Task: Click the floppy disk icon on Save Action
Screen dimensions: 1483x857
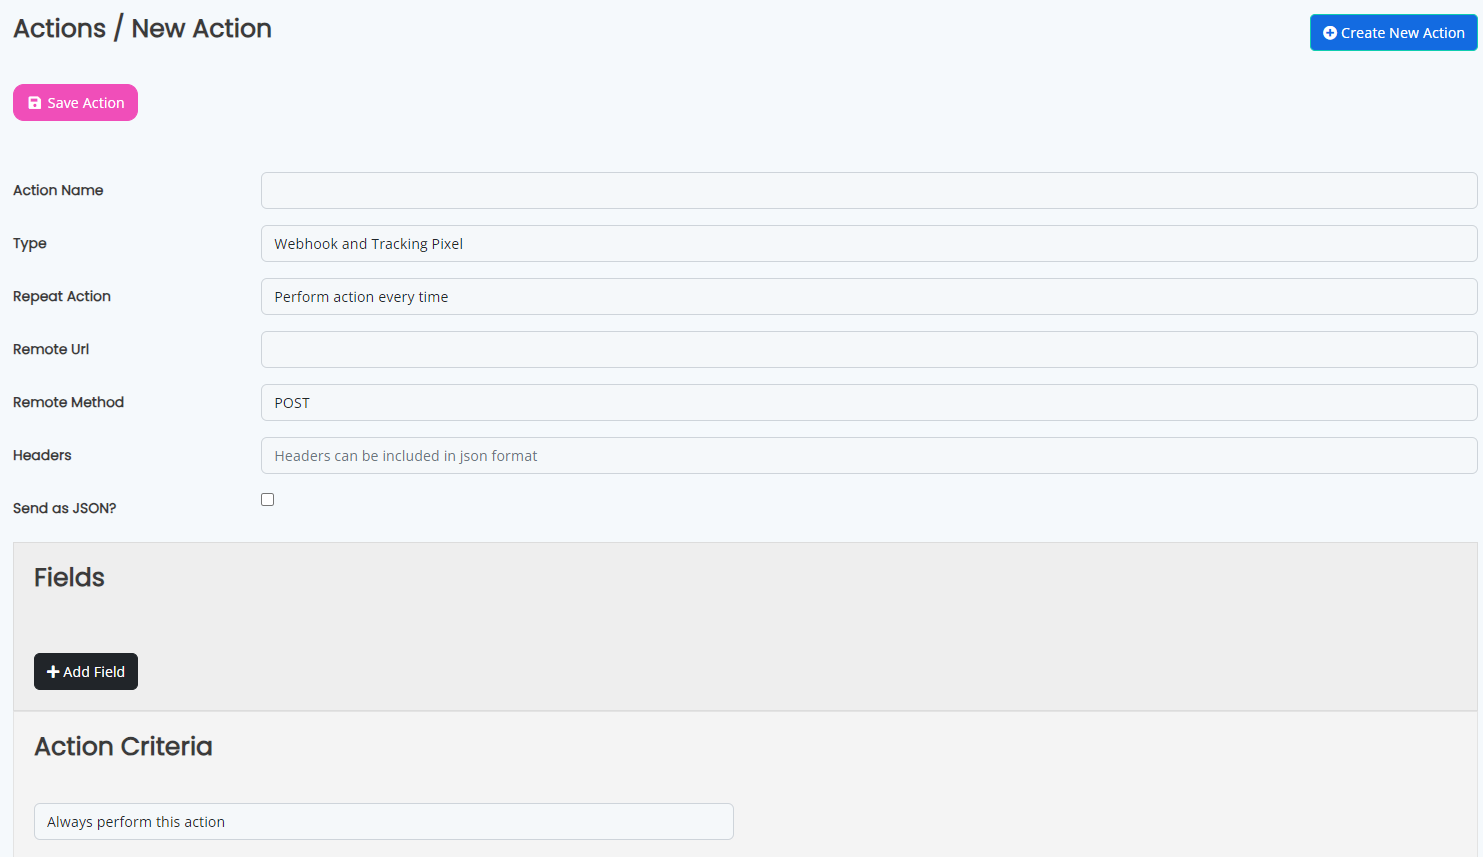Action: (35, 103)
